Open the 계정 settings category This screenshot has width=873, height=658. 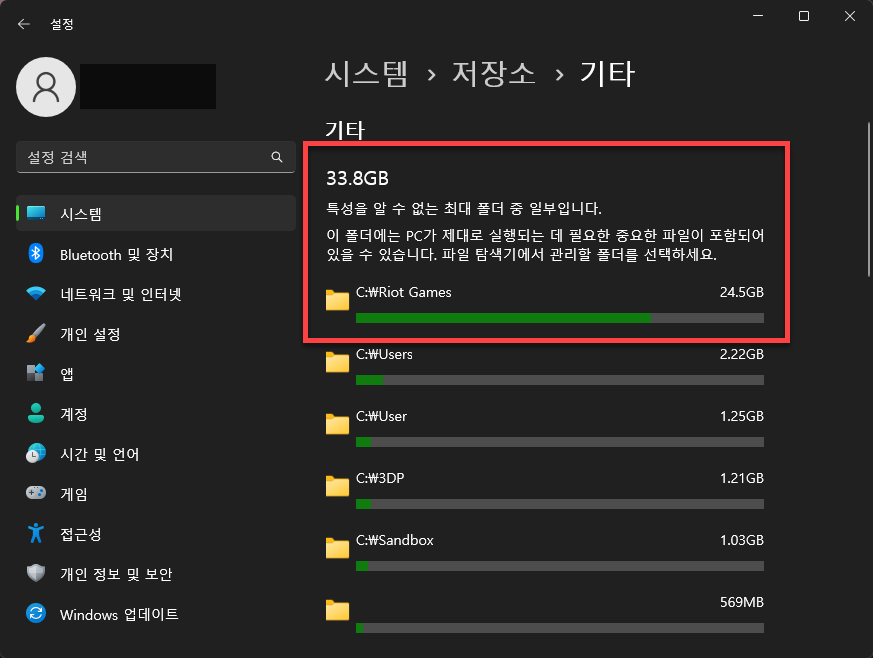(x=155, y=414)
